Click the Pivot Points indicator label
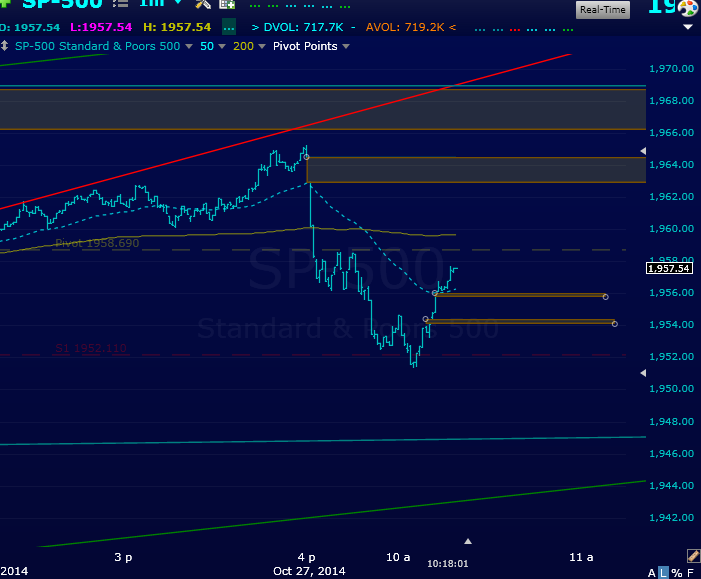The image size is (701, 579). (x=305, y=46)
